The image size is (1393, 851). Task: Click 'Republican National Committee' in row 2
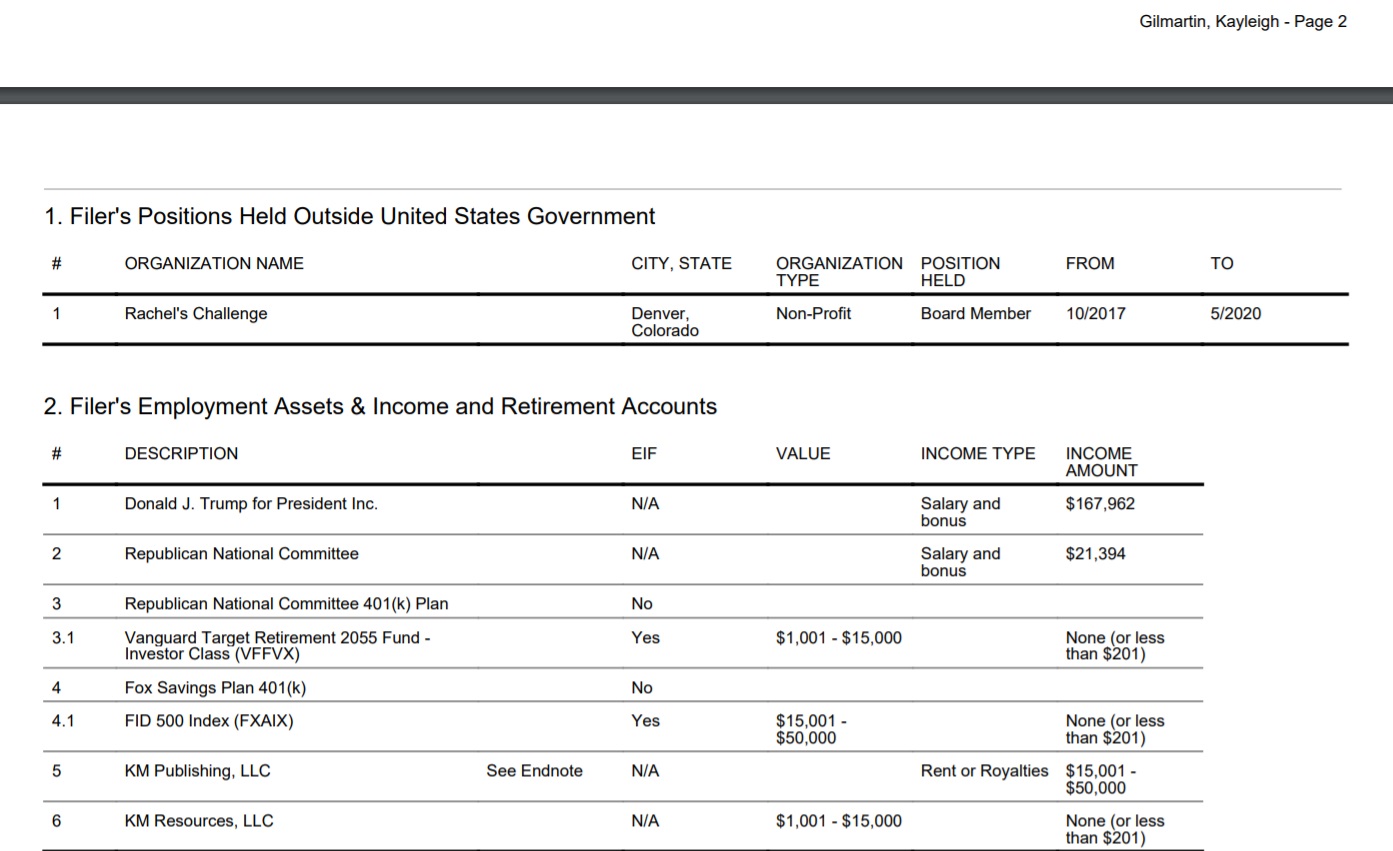(241, 554)
